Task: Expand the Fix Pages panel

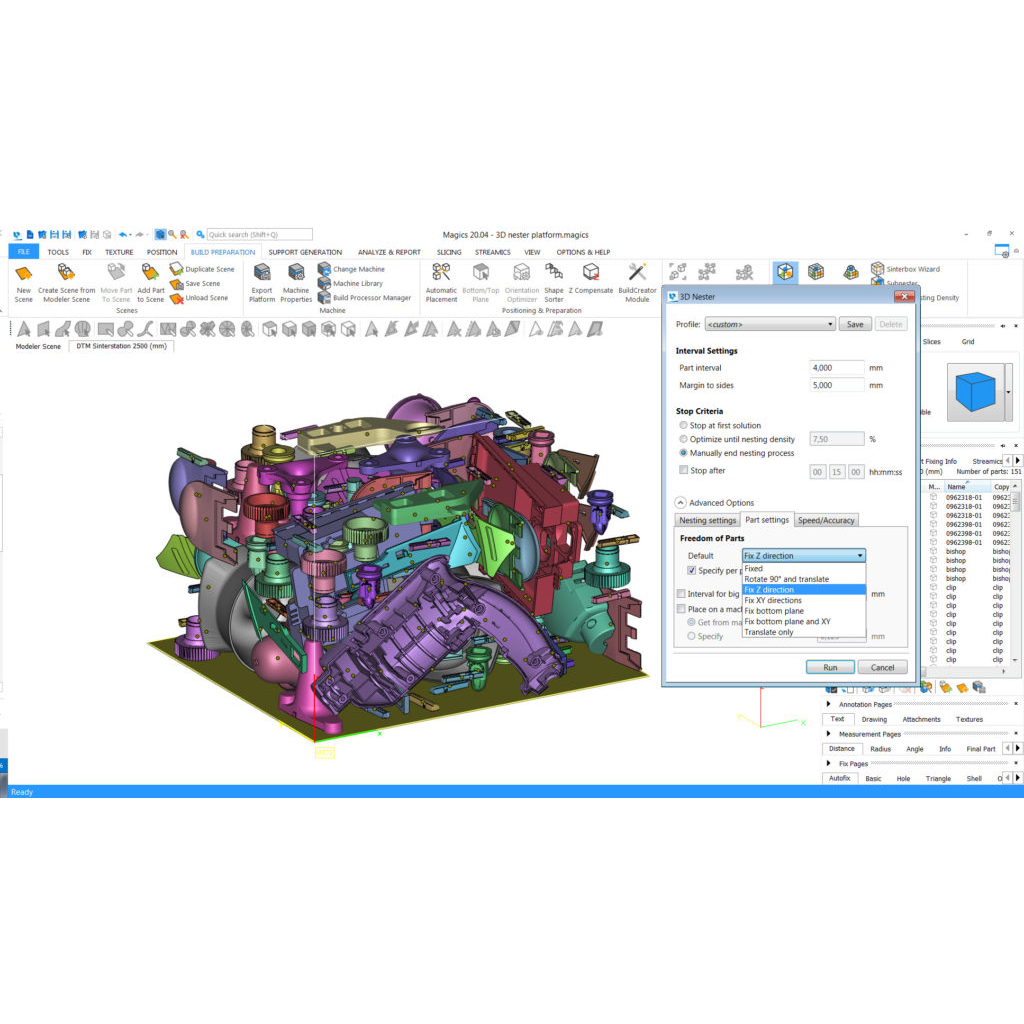Action: point(829,763)
